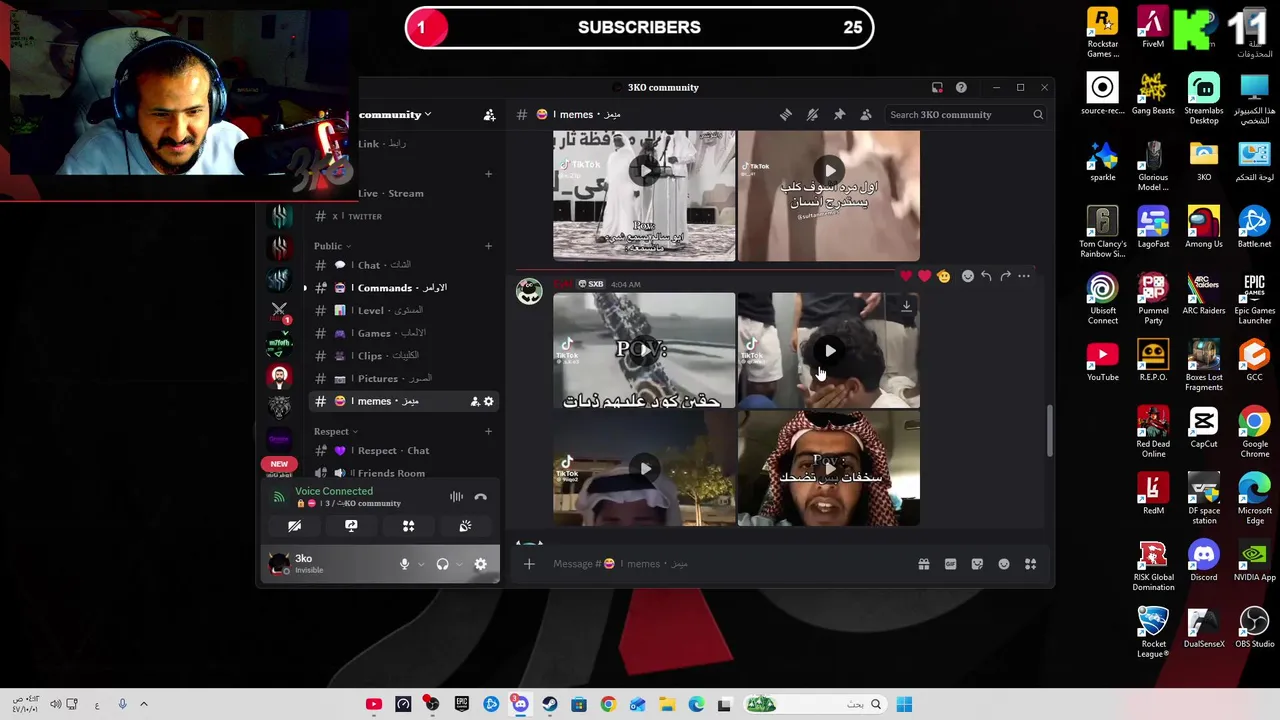Viewport: 1280px width, 720px height.
Task: Click the Windows Start button
Action: [904, 704]
